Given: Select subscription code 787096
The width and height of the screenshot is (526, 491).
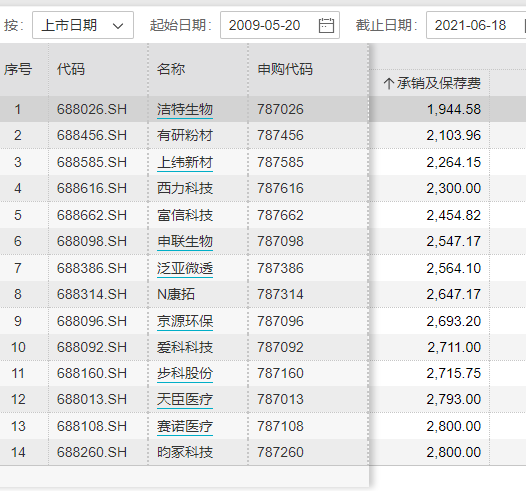Looking at the screenshot, I should coord(280,321).
